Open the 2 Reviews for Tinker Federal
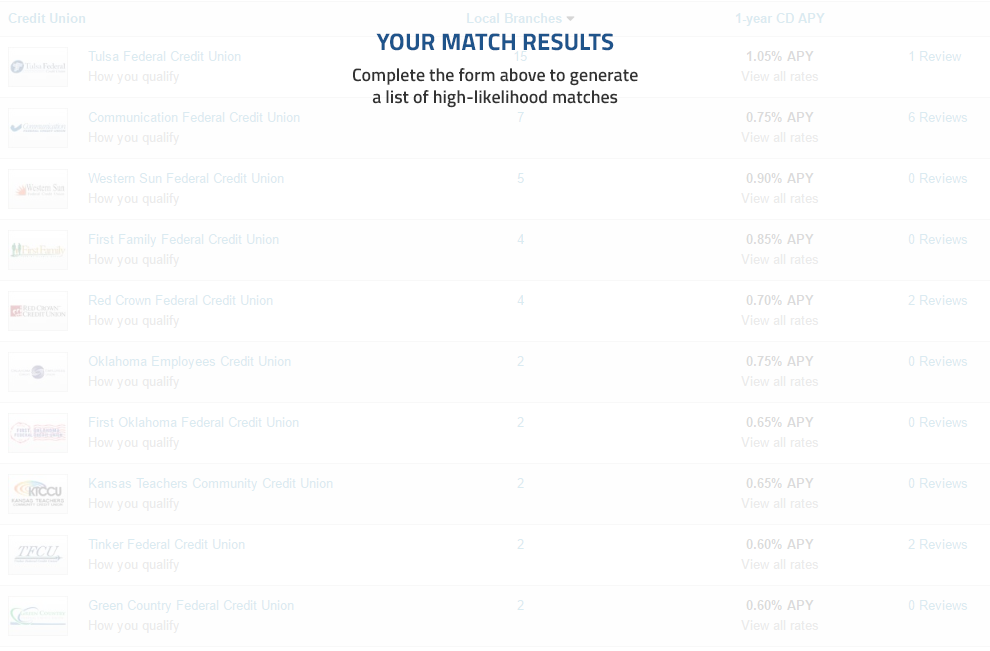The width and height of the screenshot is (990, 651). (938, 544)
